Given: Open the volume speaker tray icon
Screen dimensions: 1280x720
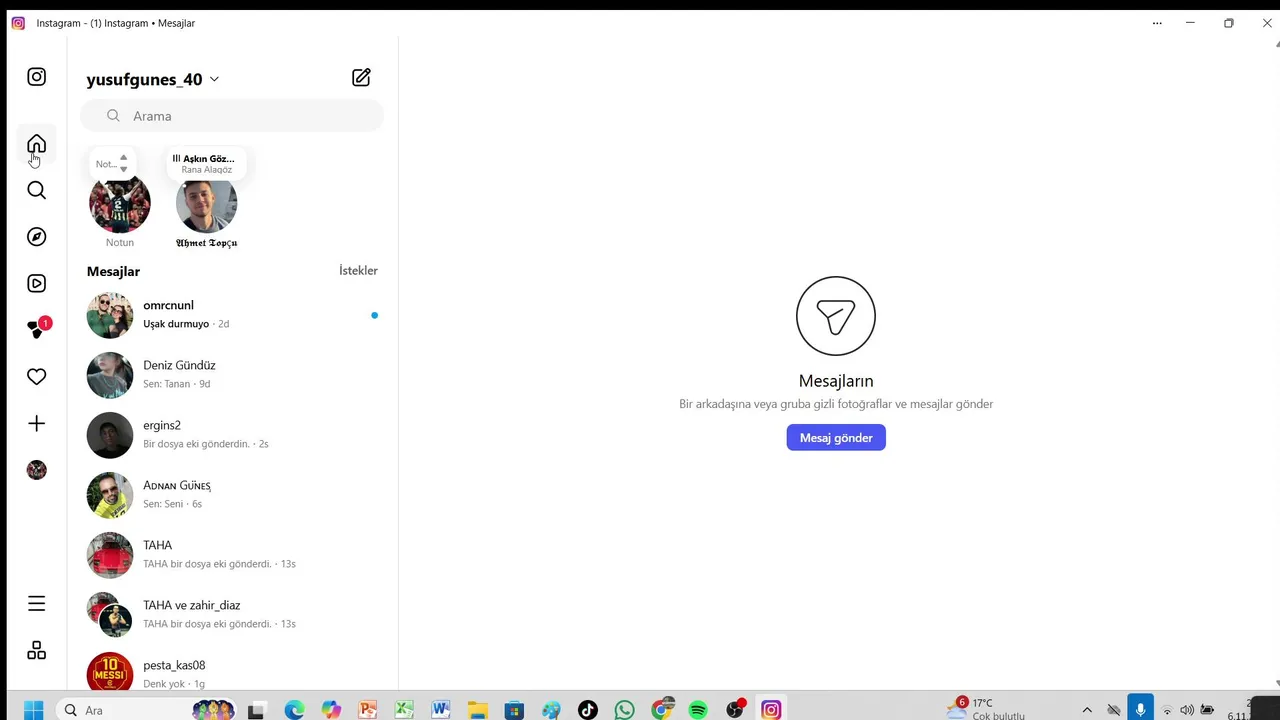Looking at the screenshot, I should 1187,710.
